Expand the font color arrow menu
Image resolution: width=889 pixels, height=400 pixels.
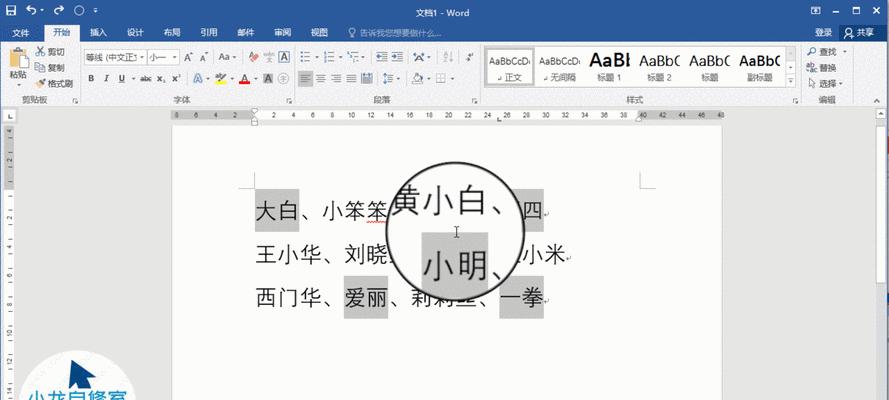point(256,79)
